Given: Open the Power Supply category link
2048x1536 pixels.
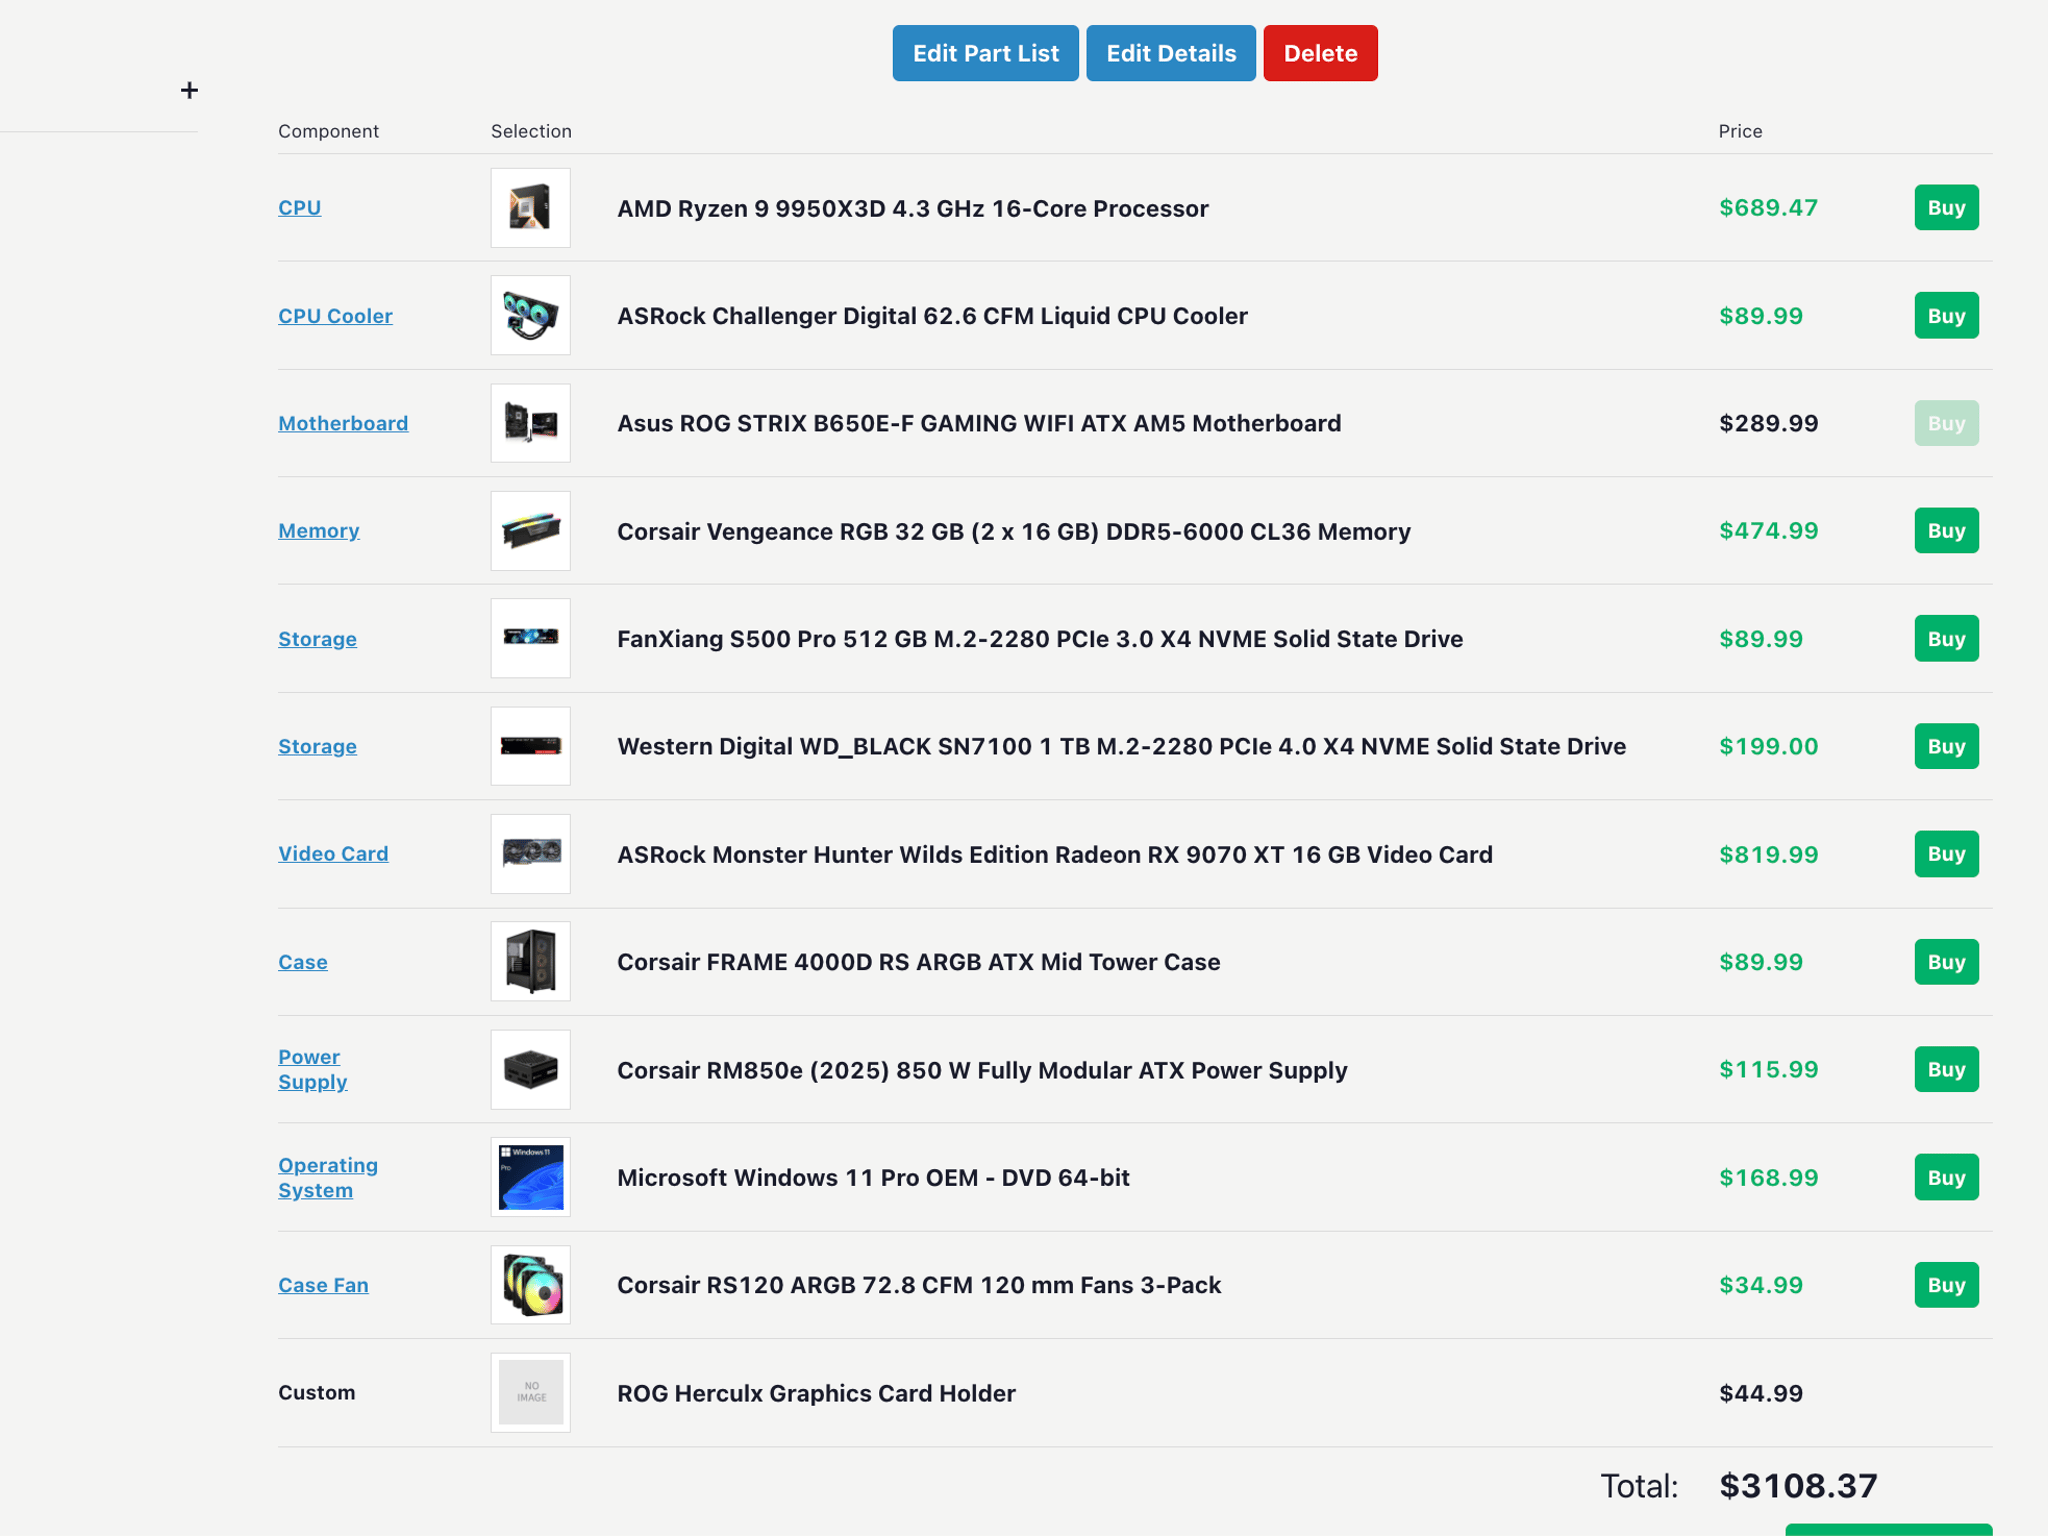Looking at the screenshot, I should tap(313, 1069).
